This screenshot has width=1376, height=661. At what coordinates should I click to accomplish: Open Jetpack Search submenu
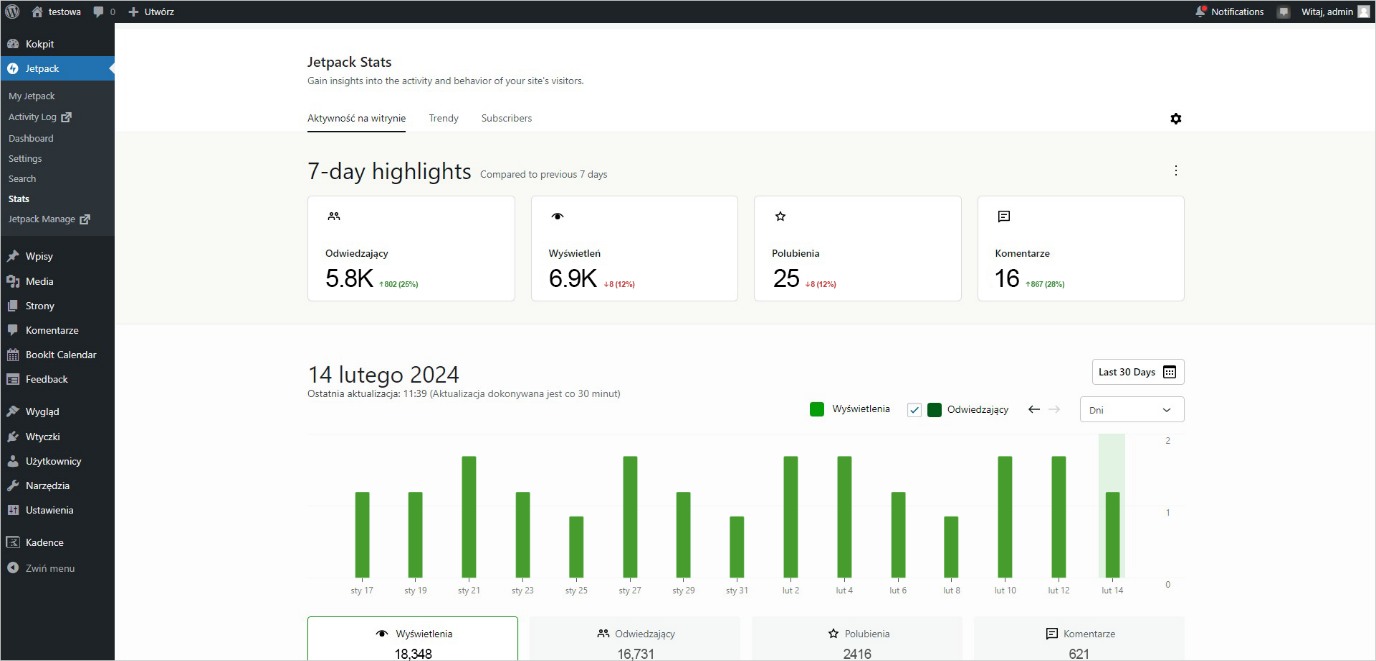(x=22, y=178)
